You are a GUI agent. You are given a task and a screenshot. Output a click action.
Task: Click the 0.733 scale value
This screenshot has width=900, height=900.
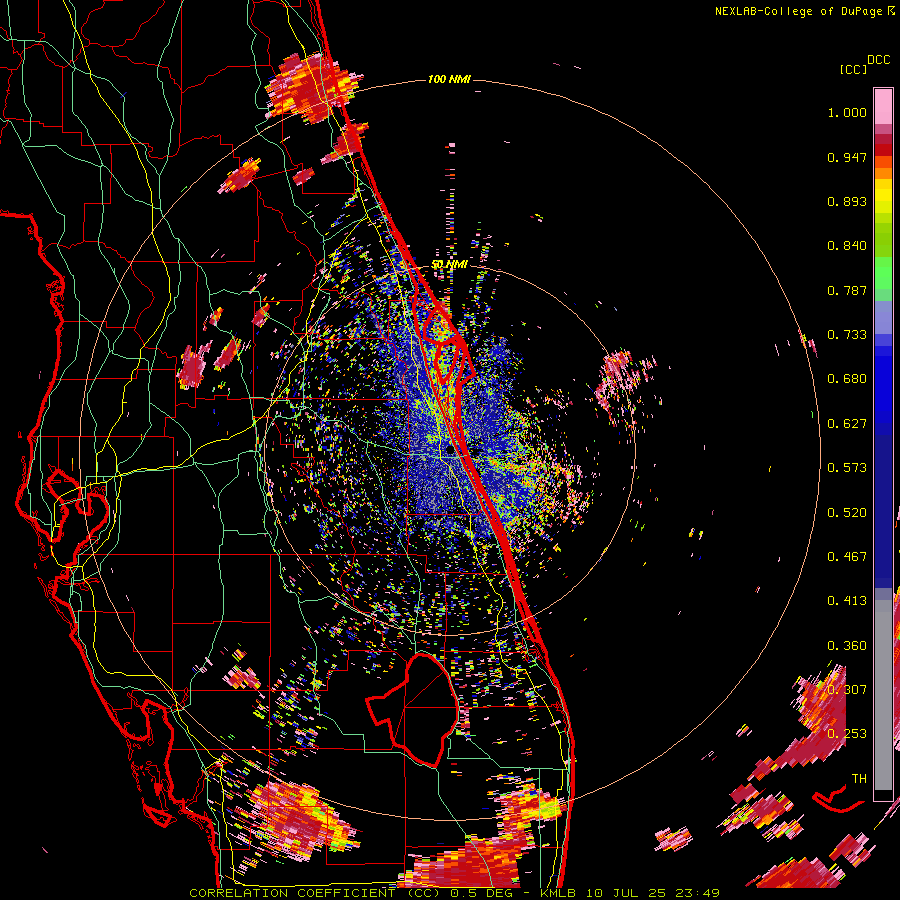point(847,335)
